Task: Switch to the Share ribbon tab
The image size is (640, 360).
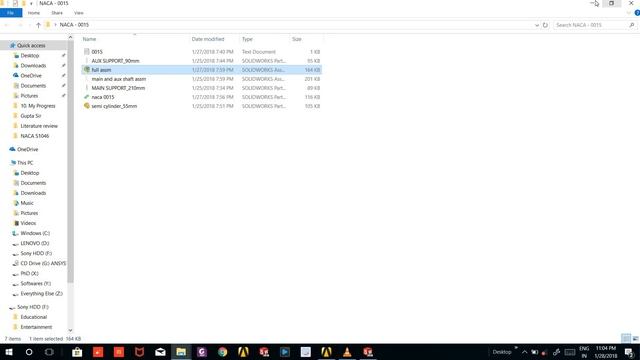Action: coord(57,13)
